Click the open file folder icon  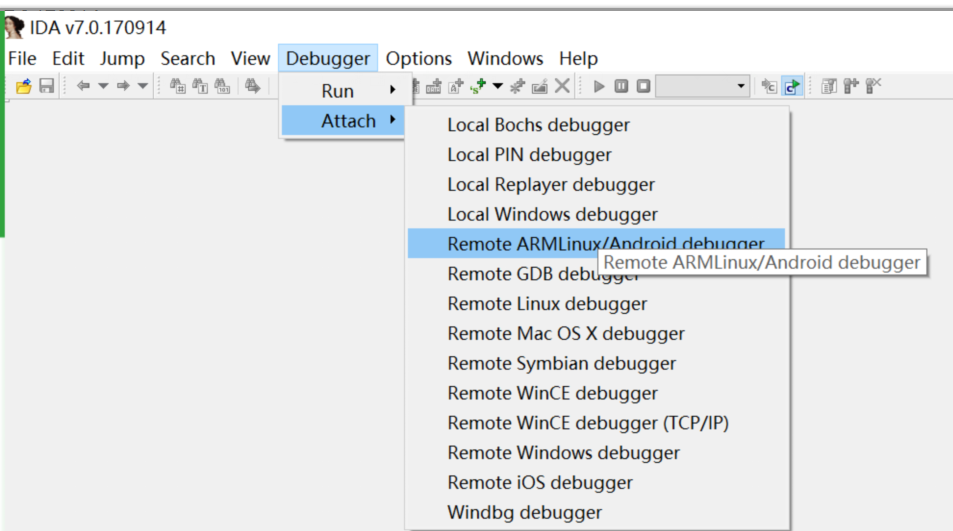[x=24, y=86]
